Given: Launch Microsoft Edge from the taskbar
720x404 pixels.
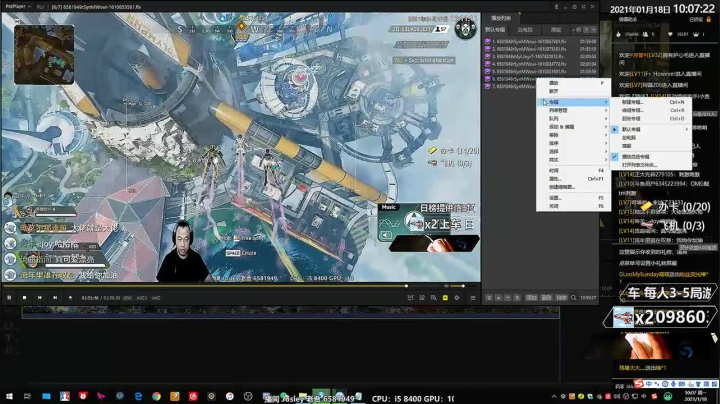Looking at the screenshot, I should coord(138,396).
